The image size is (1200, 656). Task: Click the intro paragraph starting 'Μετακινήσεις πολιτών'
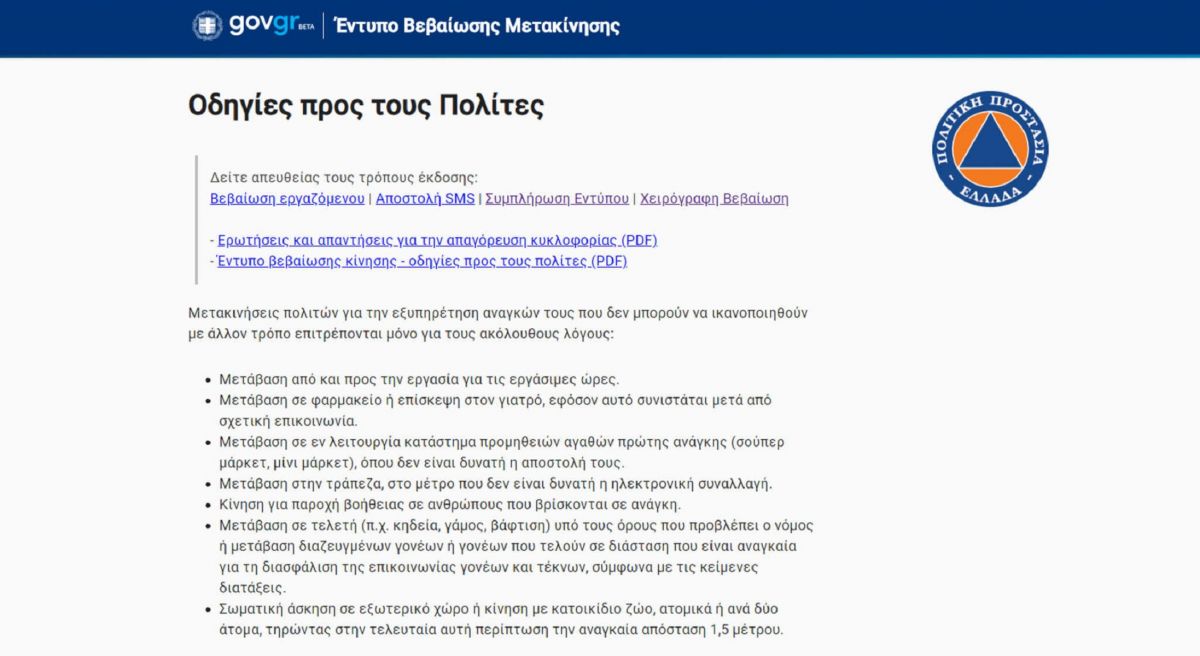coord(497,323)
